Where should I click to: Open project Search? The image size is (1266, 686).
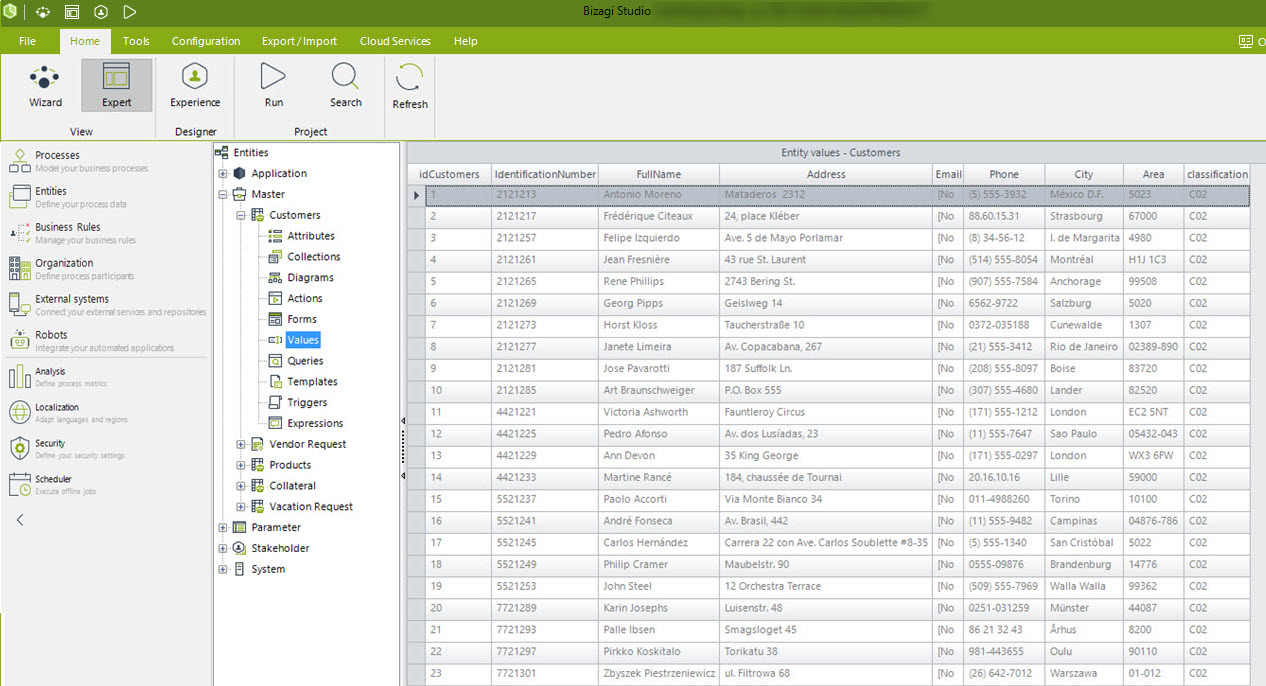(x=346, y=85)
